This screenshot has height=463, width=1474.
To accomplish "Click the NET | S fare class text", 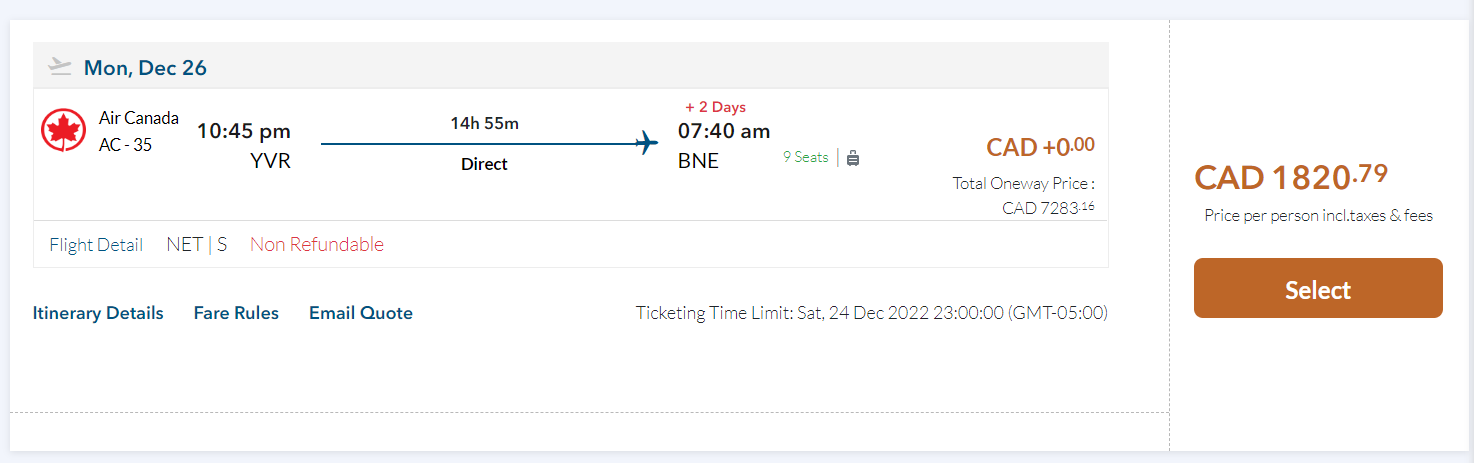I will [197, 244].
